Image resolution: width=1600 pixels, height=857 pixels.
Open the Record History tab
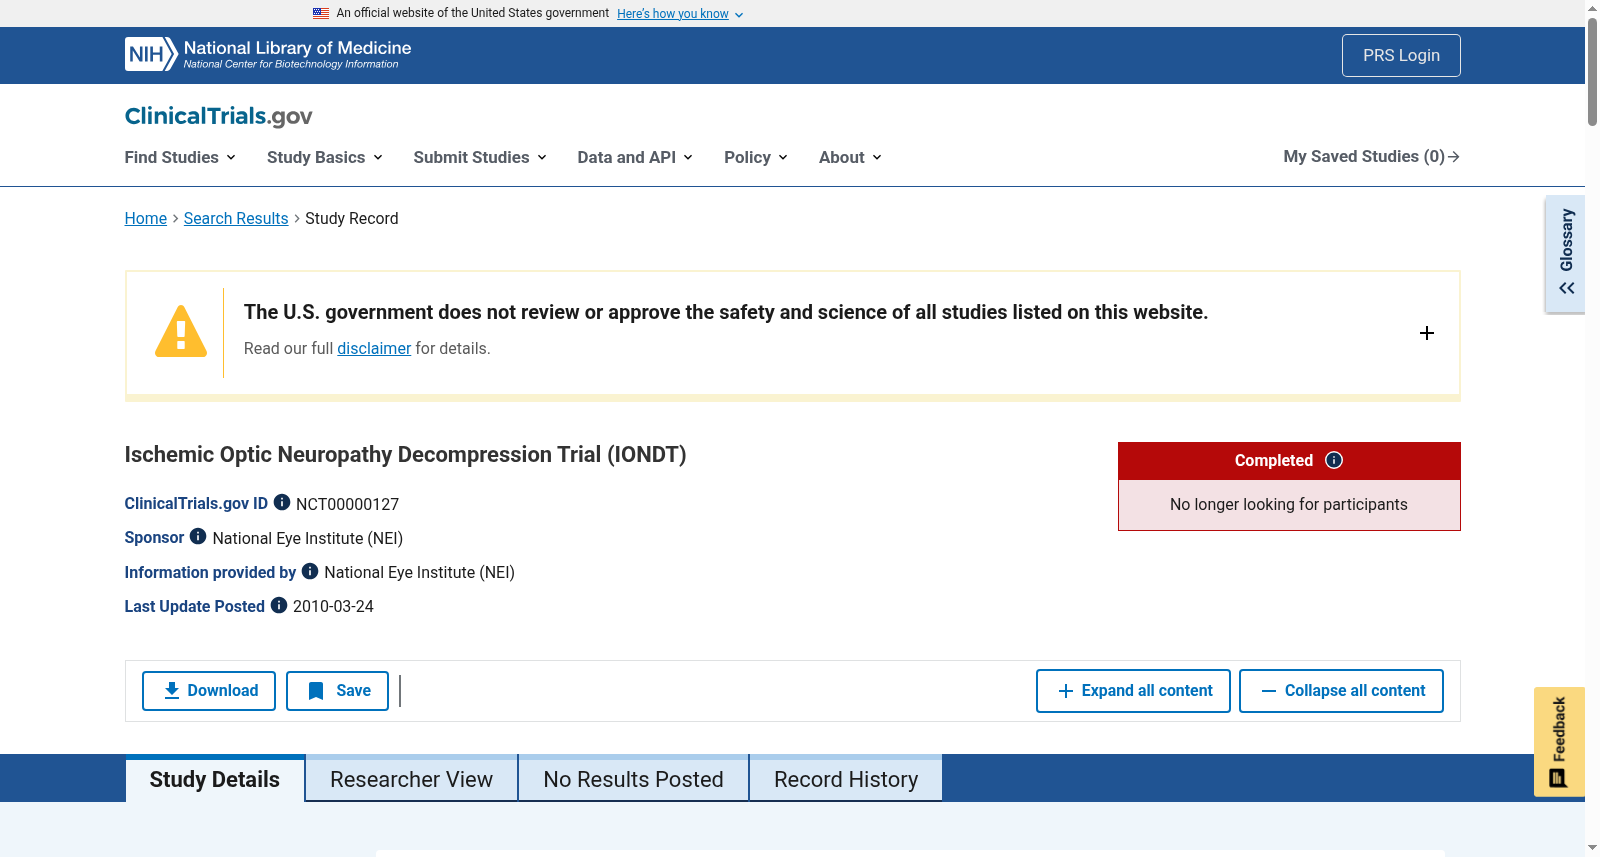[846, 779]
